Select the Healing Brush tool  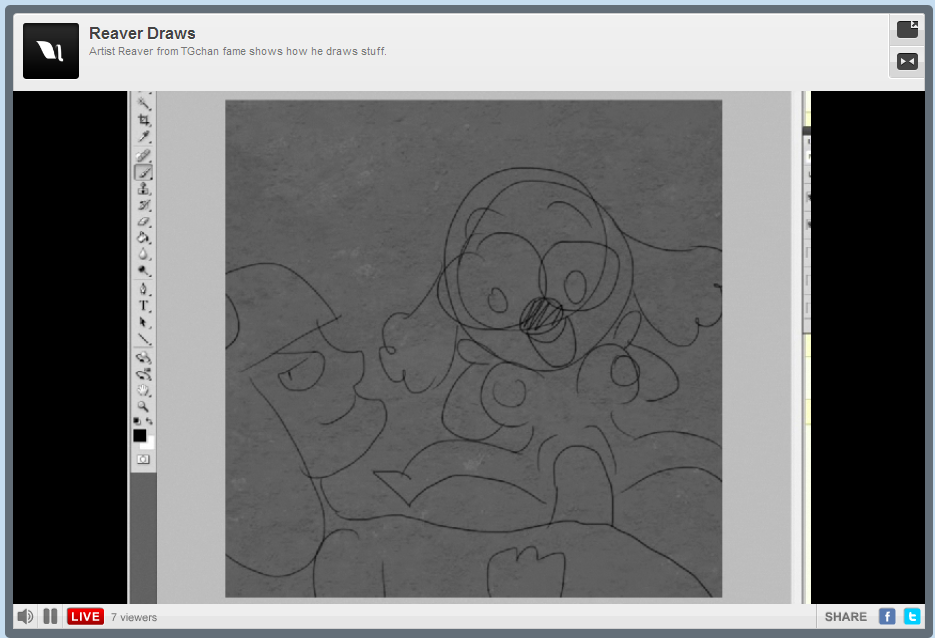pos(144,155)
